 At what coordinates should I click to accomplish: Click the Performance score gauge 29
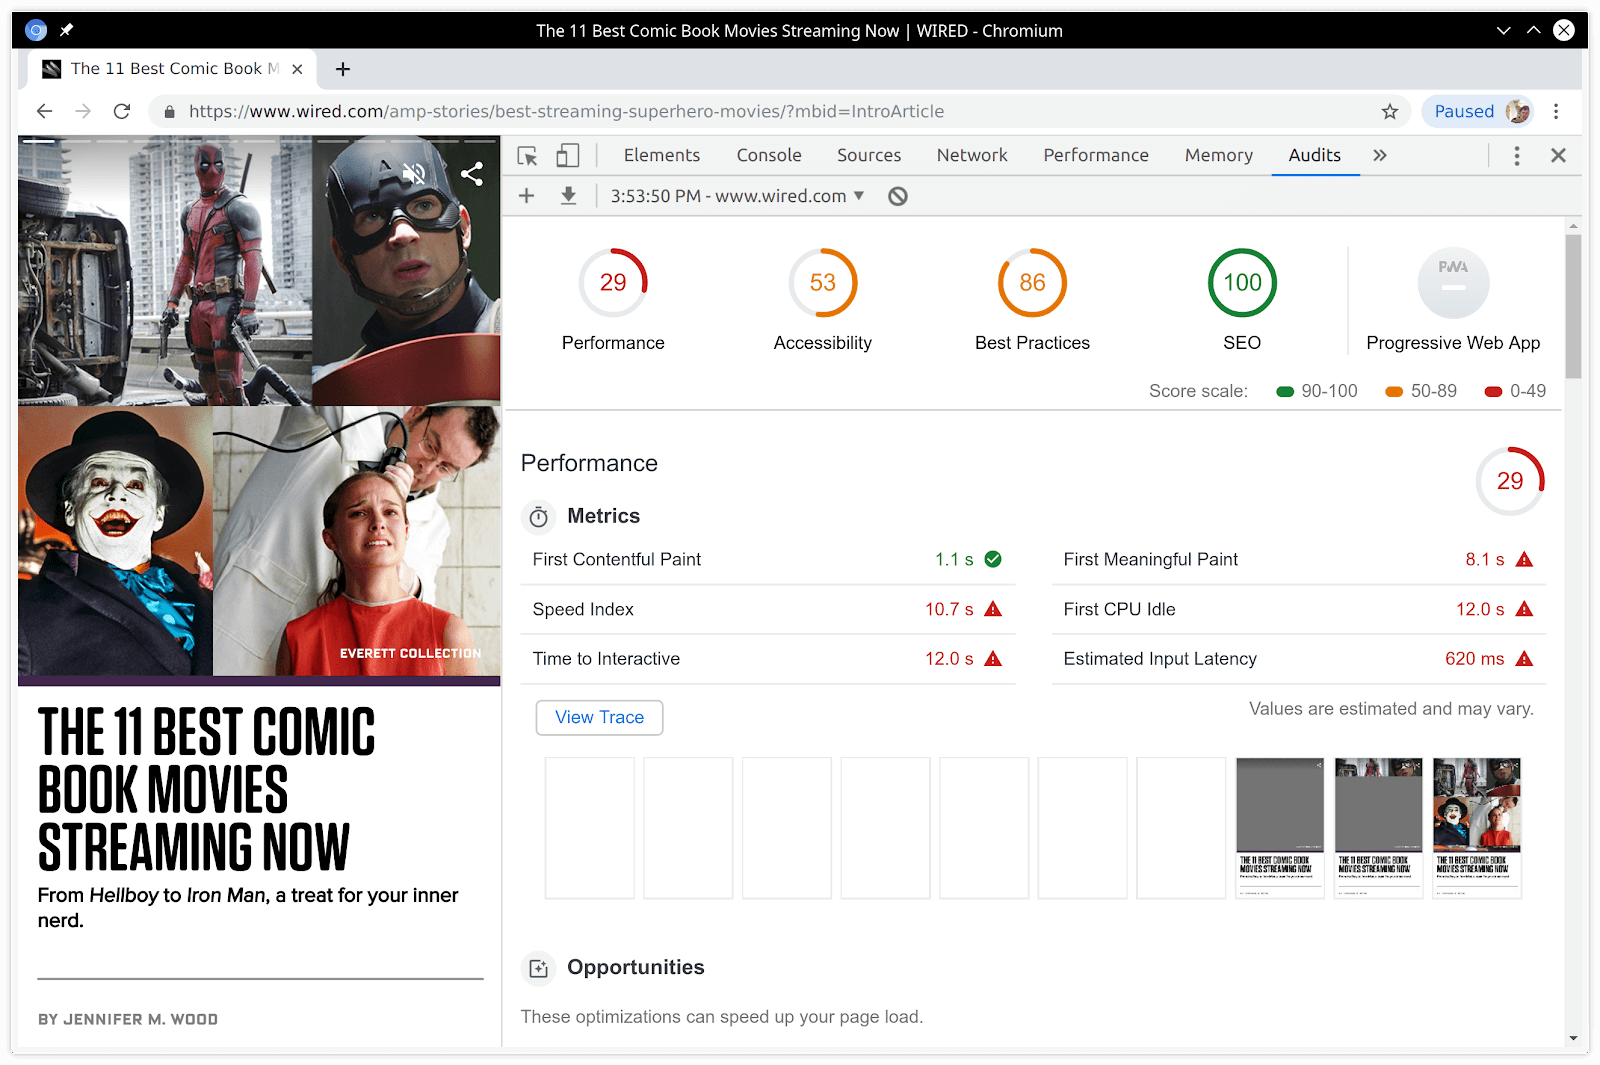coord(613,283)
